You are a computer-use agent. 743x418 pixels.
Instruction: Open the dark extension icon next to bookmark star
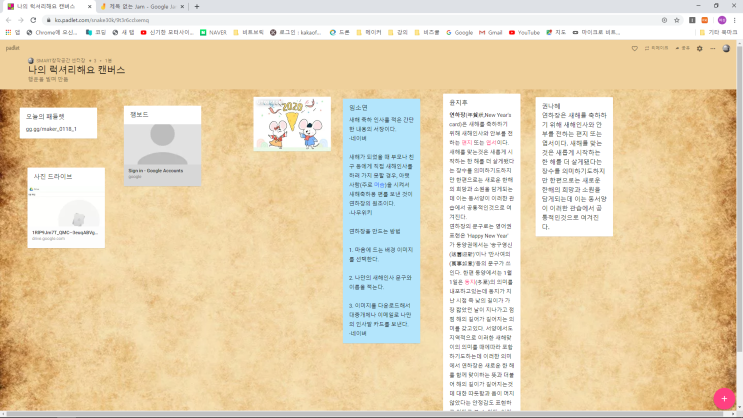click(x=692, y=20)
